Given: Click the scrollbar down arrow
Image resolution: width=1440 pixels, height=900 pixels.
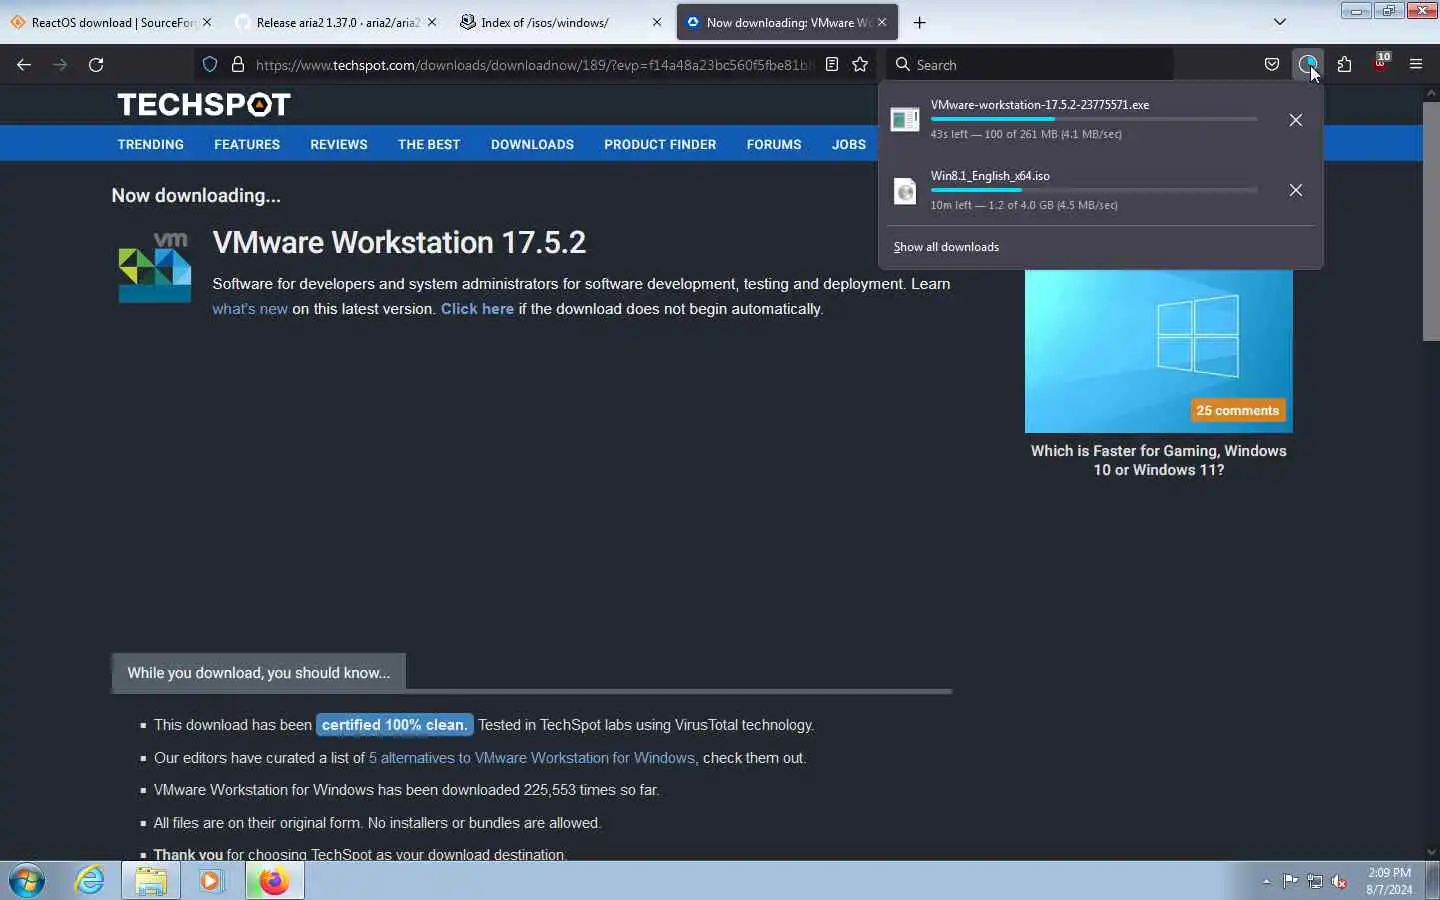Looking at the screenshot, I should (1431, 852).
